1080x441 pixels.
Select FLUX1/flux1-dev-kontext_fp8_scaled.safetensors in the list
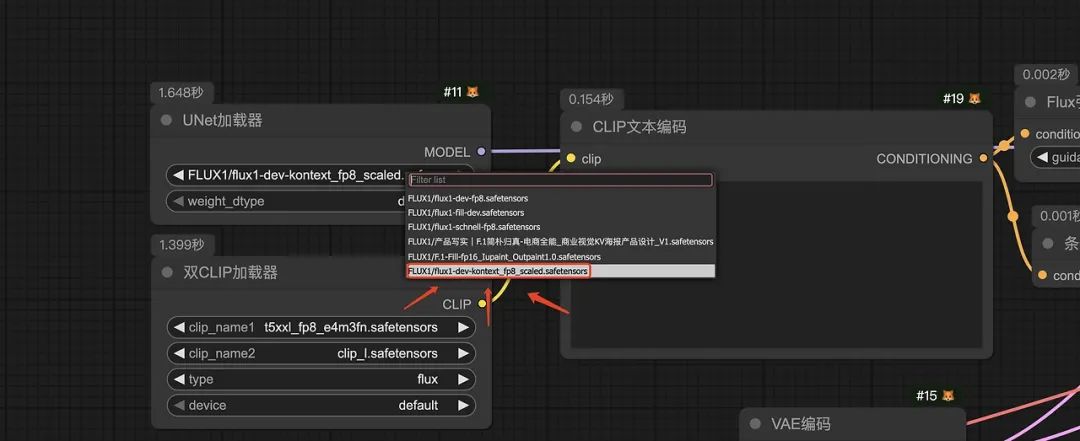(x=560, y=271)
